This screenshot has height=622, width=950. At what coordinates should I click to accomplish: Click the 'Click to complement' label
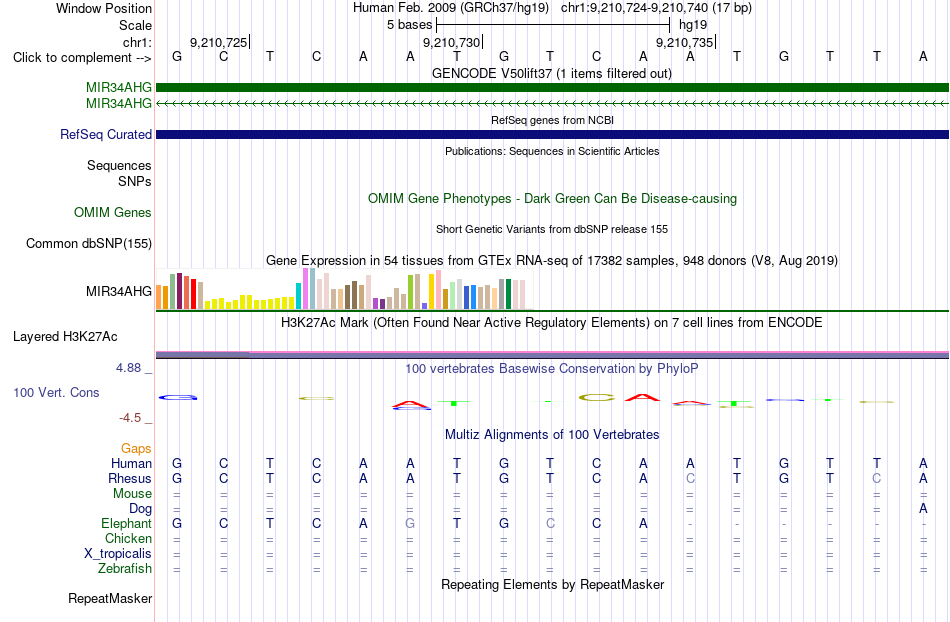tap(82, 58)
